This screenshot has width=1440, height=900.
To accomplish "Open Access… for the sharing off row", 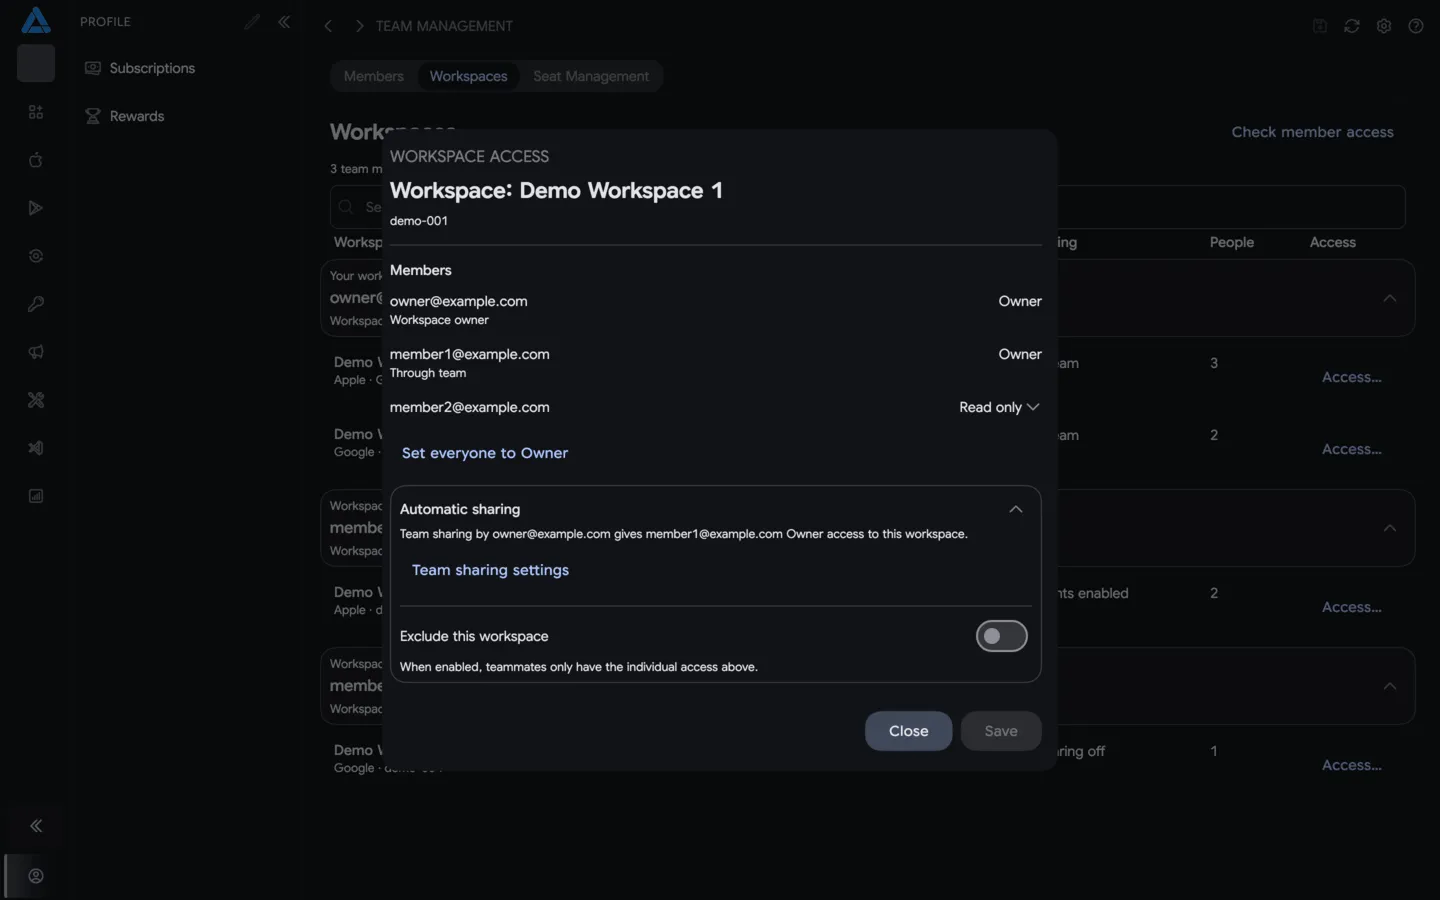I will [x=1352, y=765].
